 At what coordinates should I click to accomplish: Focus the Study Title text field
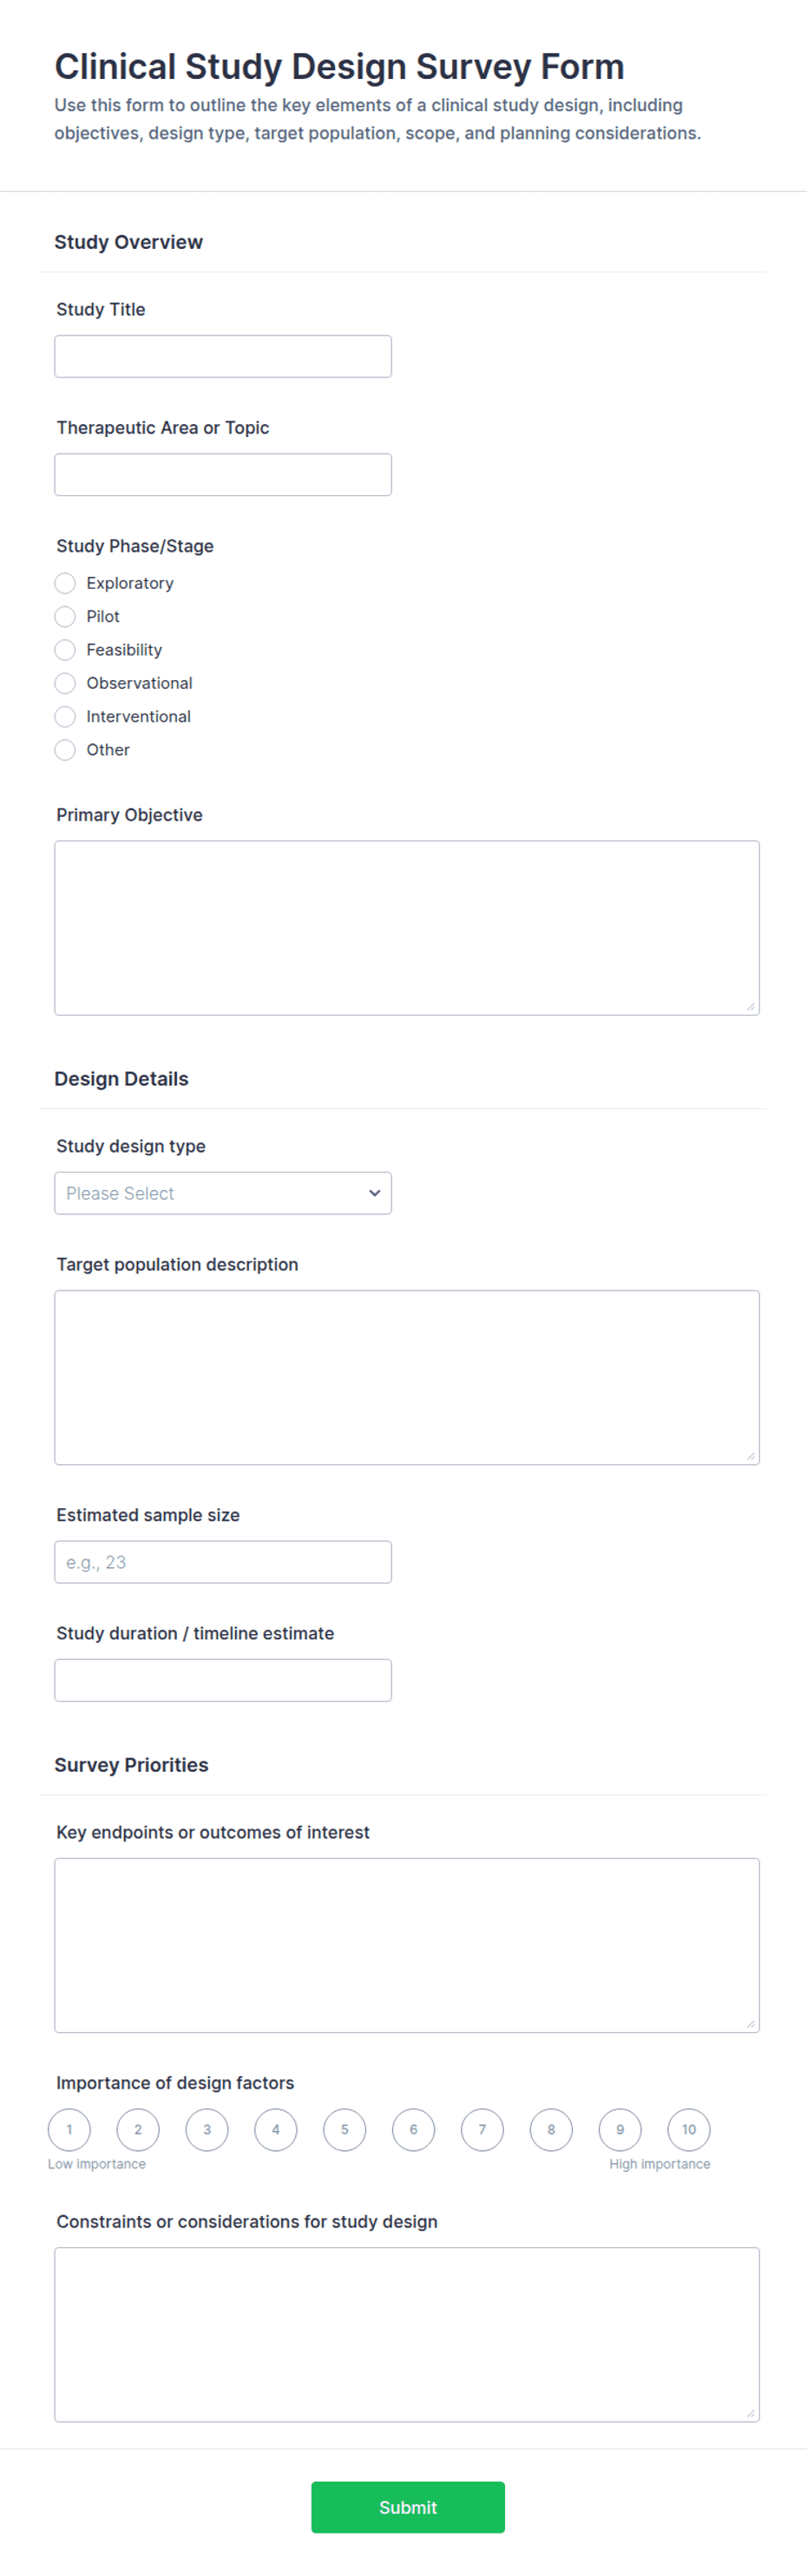click(223, 356)
